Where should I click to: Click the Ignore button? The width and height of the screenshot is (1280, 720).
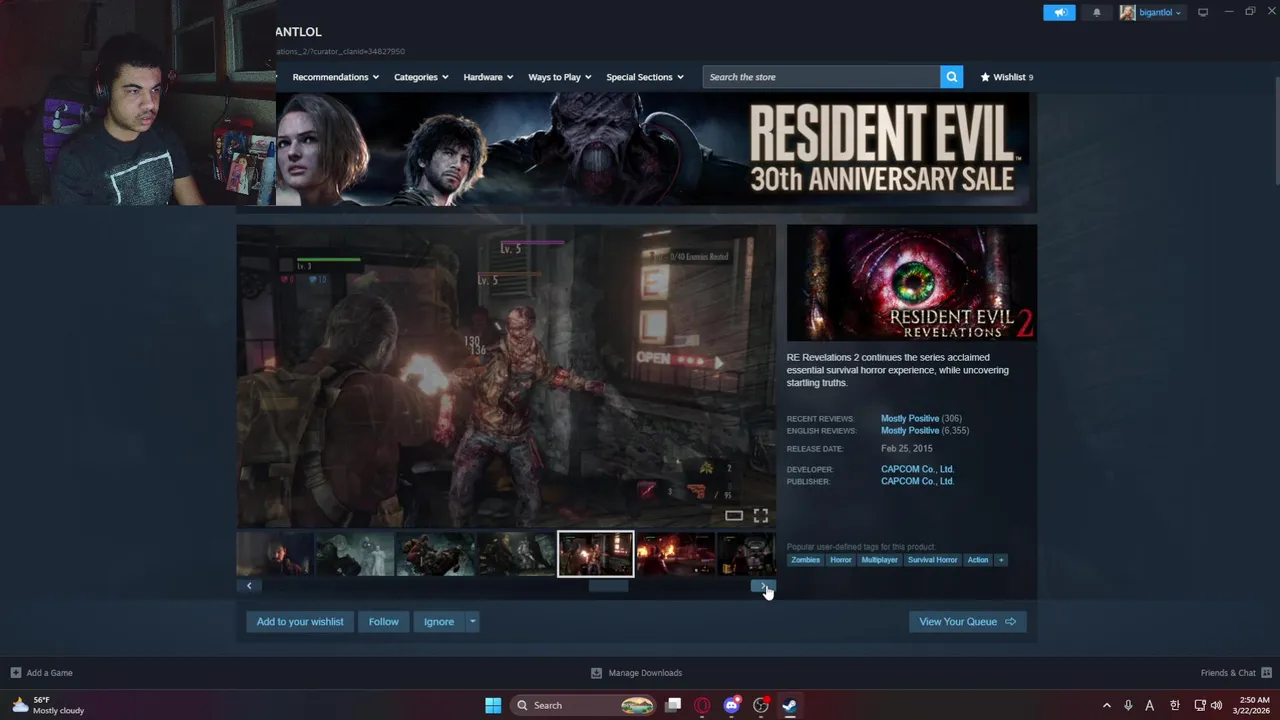coord(439,622)
